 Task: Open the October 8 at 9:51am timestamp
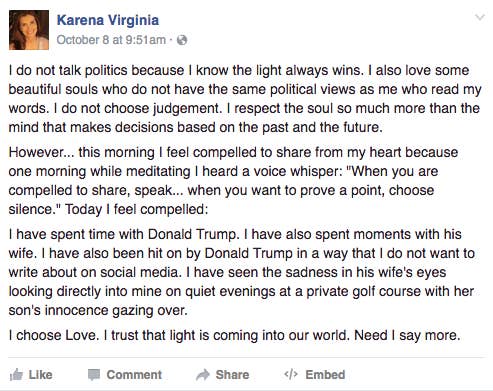pos(111,40)
